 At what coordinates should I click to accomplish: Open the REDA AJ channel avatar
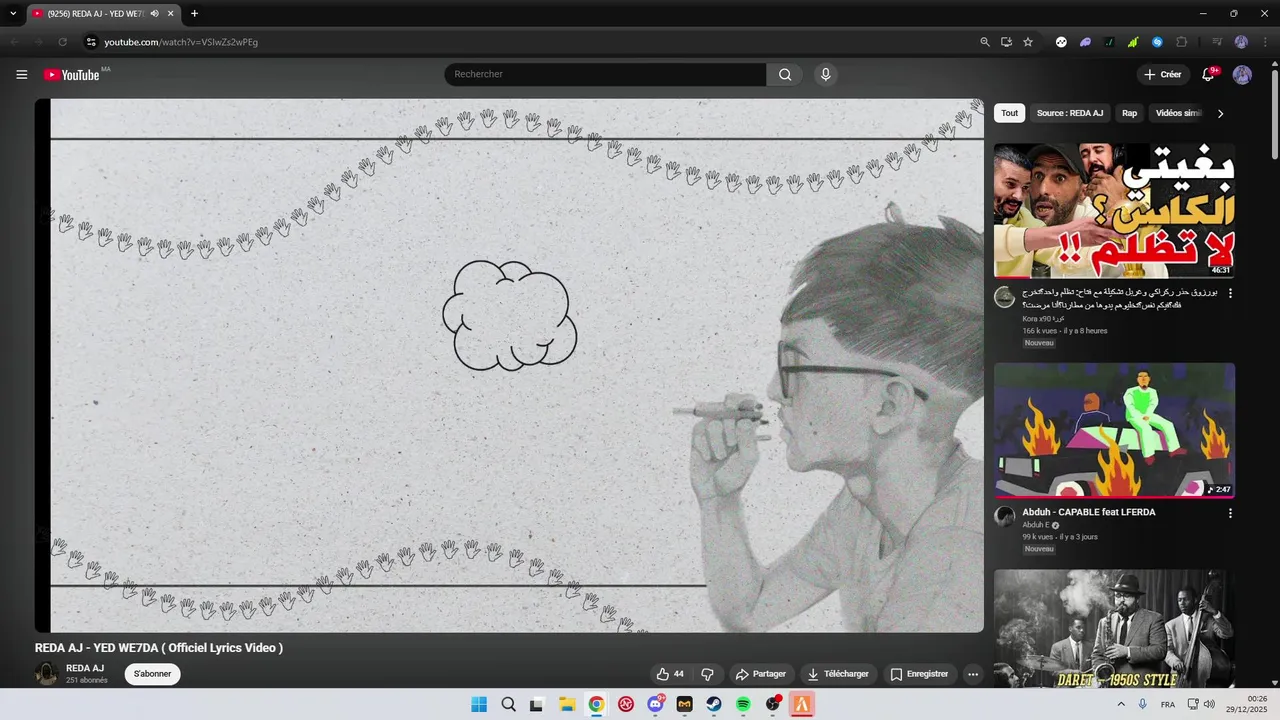[x=47, y=674]
